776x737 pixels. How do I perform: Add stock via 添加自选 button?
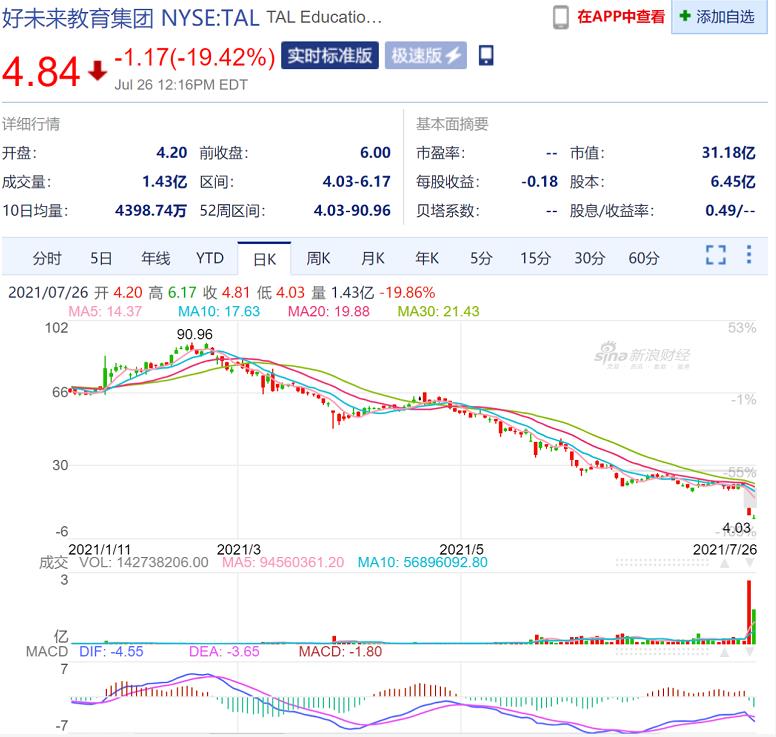(x=719, y=17)
